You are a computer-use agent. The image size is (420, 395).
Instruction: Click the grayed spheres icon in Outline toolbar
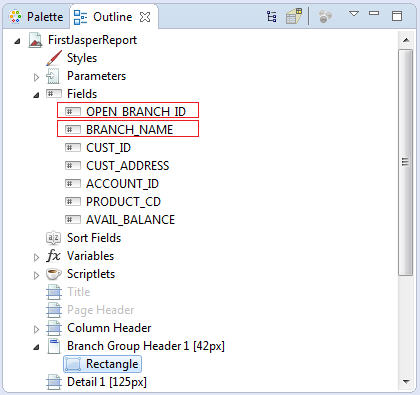click(325, 16)
